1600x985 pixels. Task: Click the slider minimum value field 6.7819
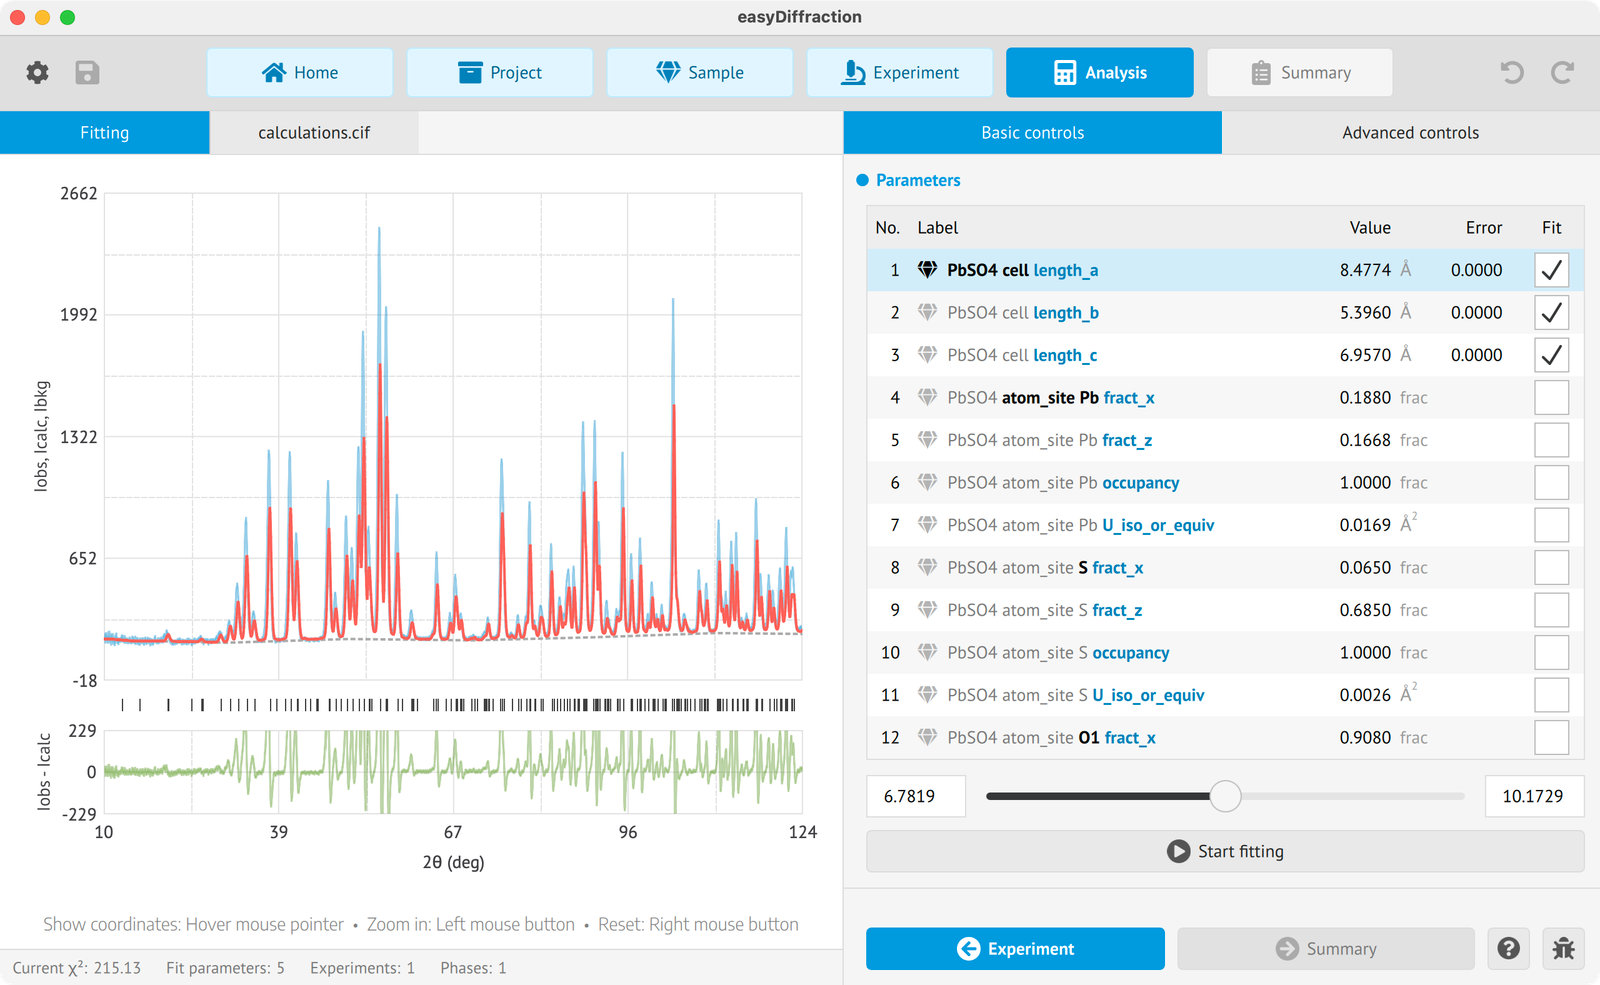click(915, 796)
